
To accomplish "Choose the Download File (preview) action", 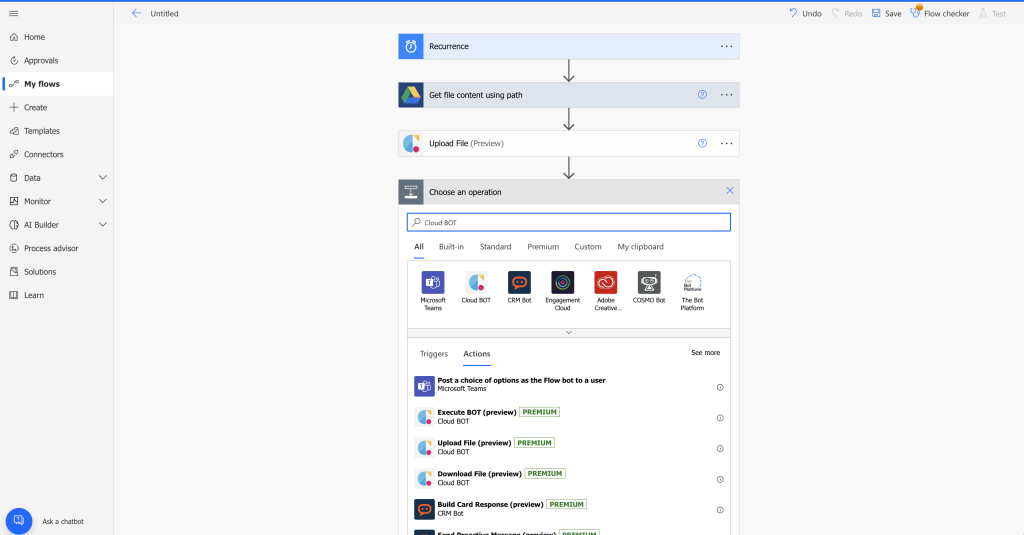I will (569, 478).
